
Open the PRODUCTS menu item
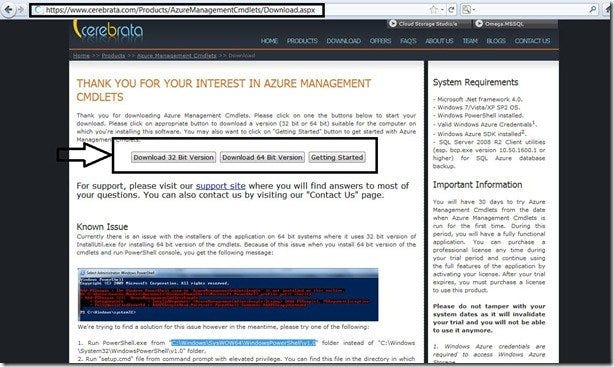pyautogui.click(x=302, y=41)
